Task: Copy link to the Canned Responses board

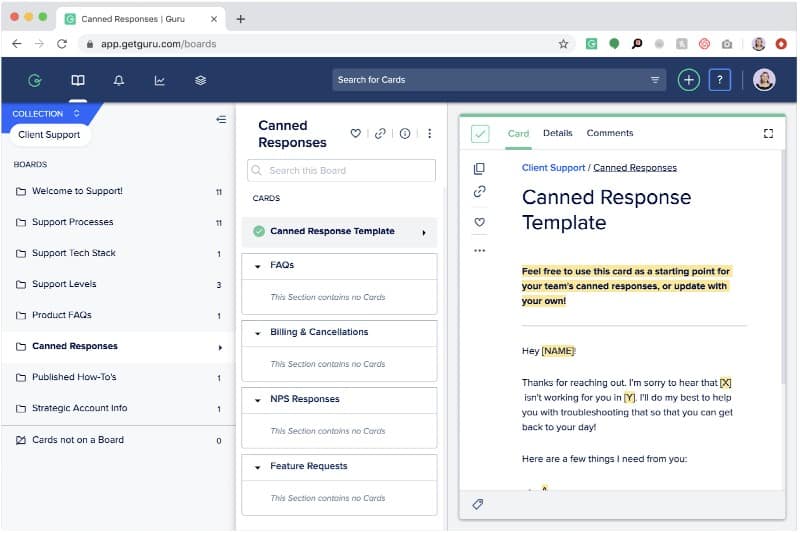Action: 380,133
